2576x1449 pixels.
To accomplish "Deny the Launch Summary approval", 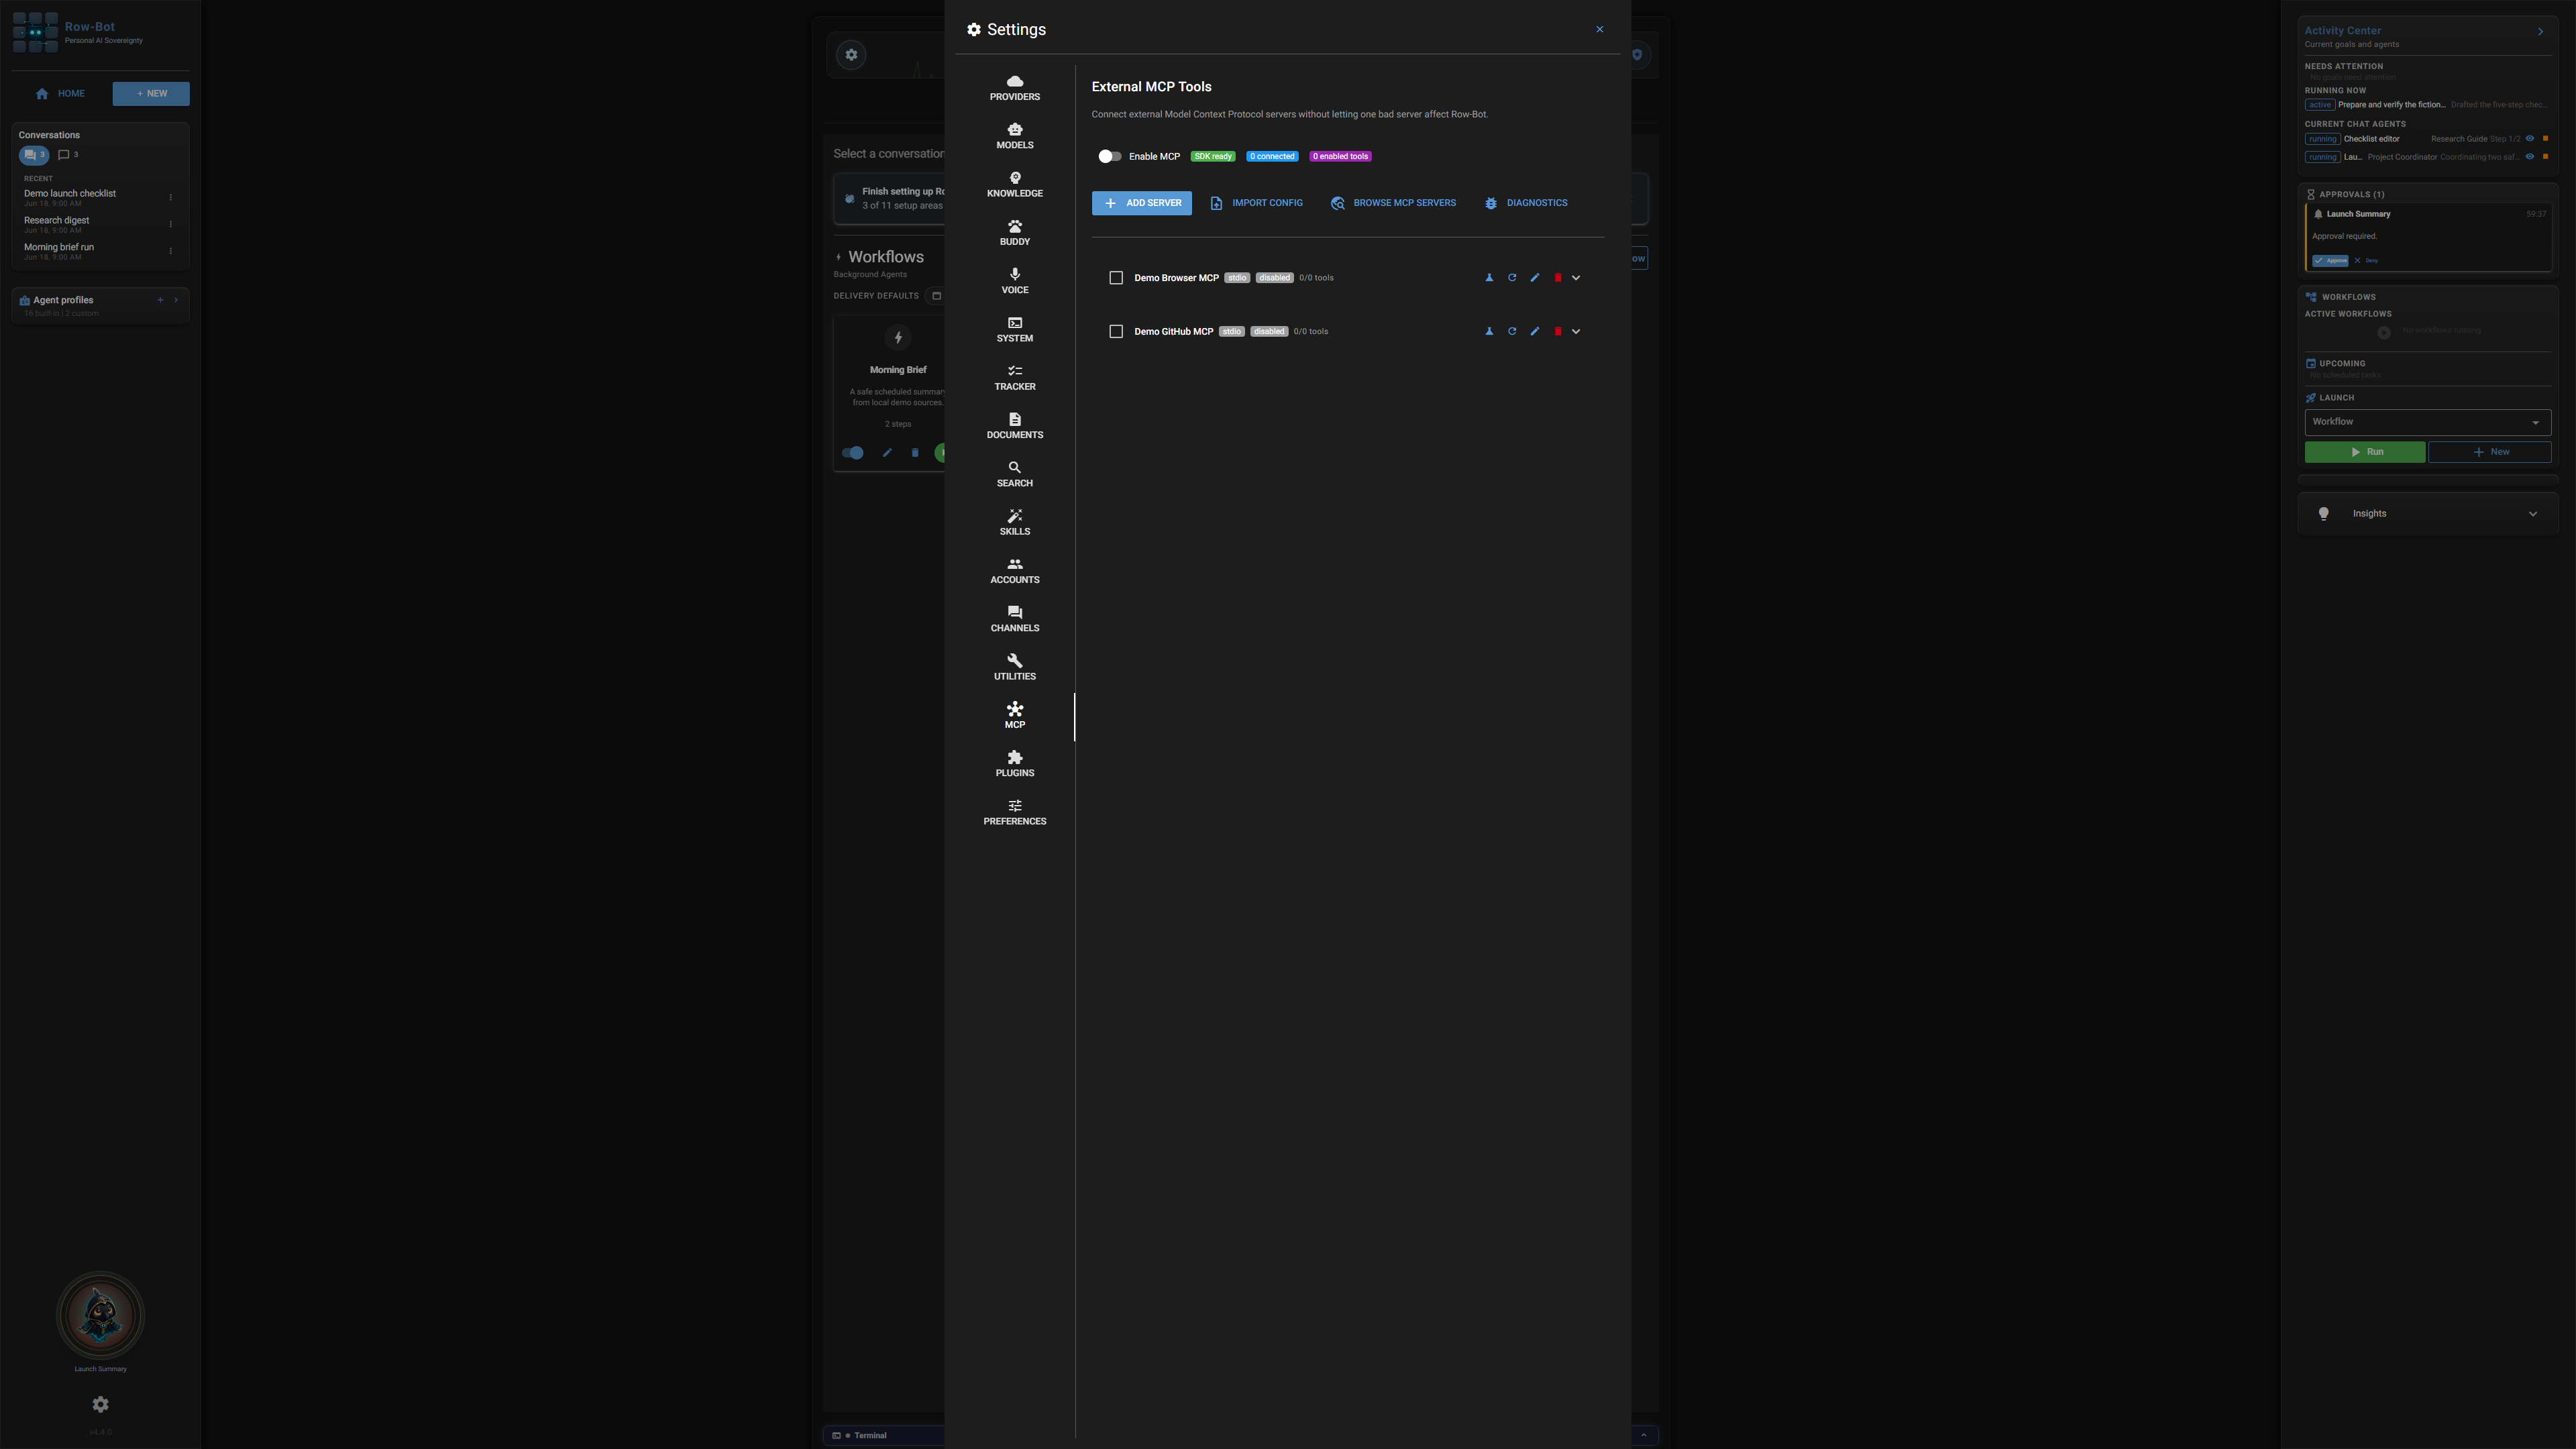I will coord(2366,261).
